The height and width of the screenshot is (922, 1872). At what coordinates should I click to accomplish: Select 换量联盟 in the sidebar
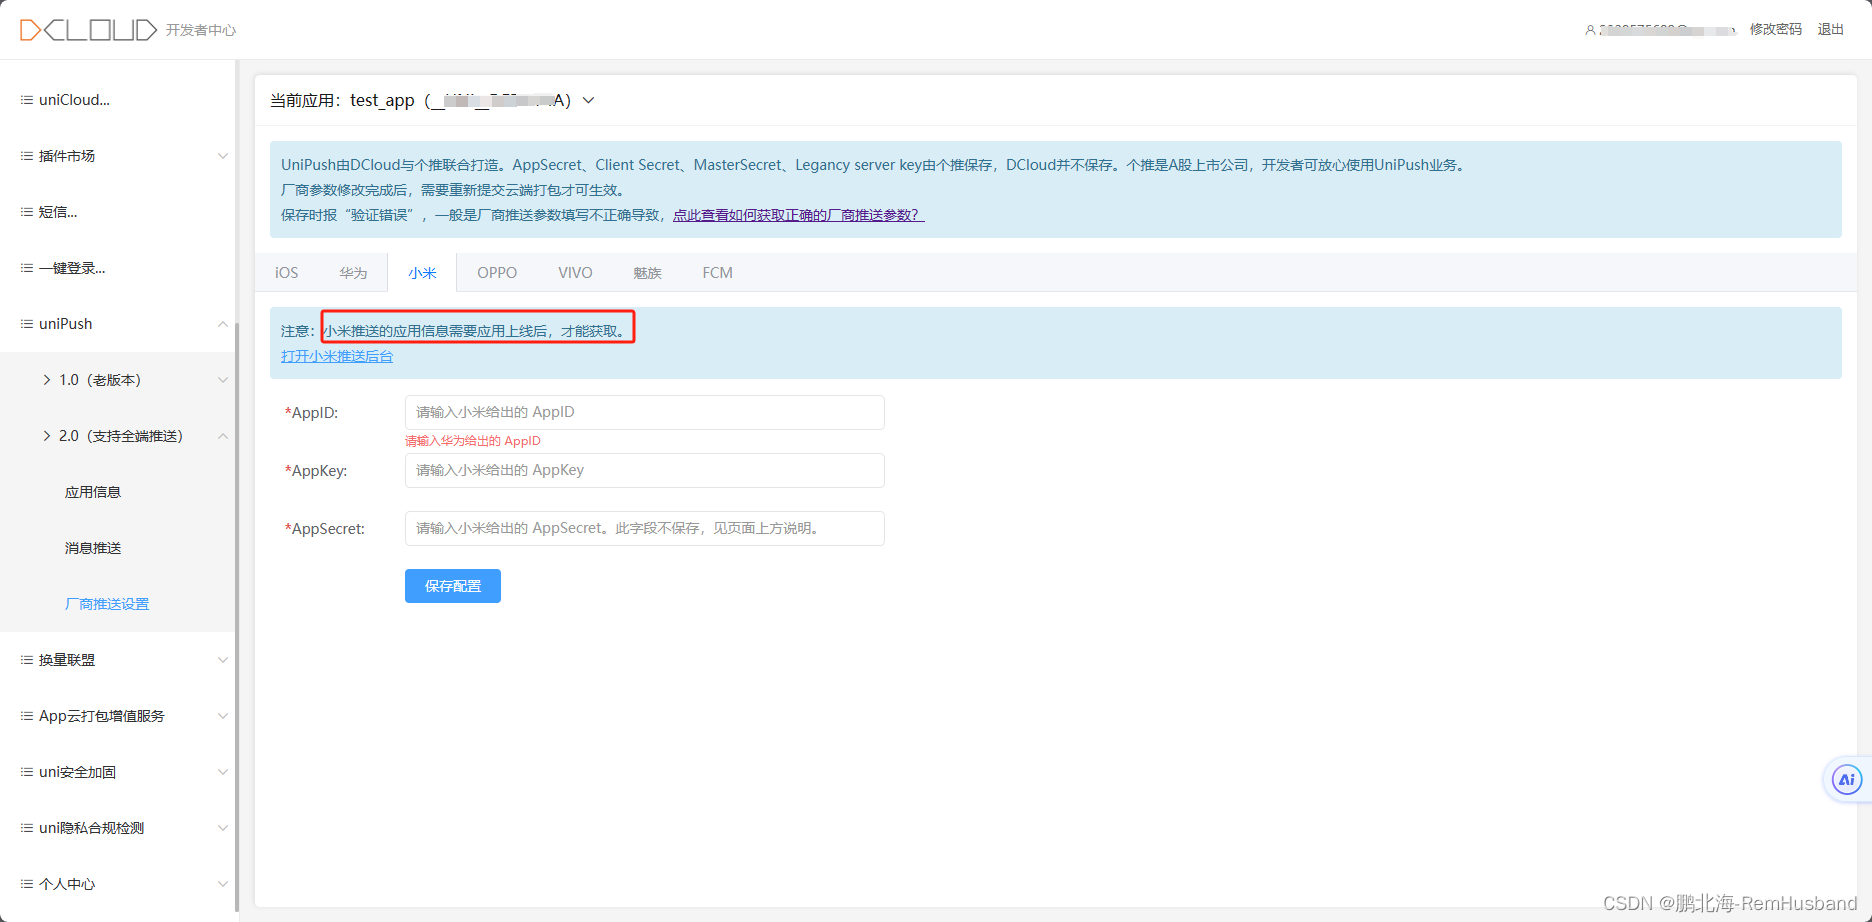coord(66,659)
